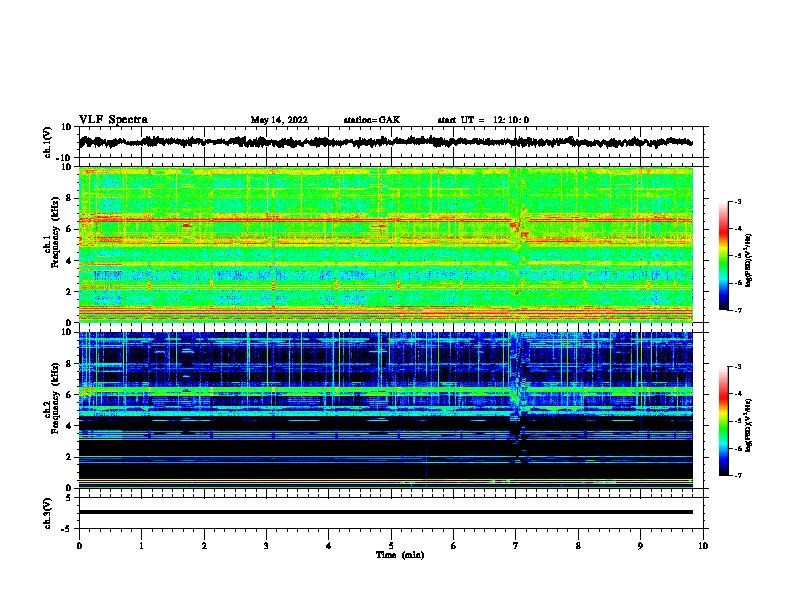Click the ch.1(V) waveform axis label

[x=48, y=142]
